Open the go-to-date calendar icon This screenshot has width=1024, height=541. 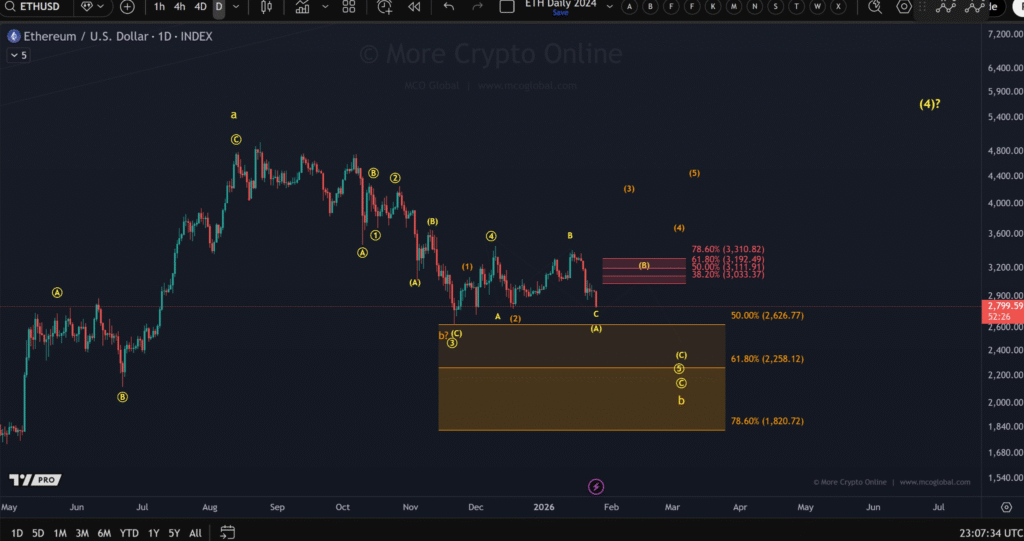pos(227,532)
